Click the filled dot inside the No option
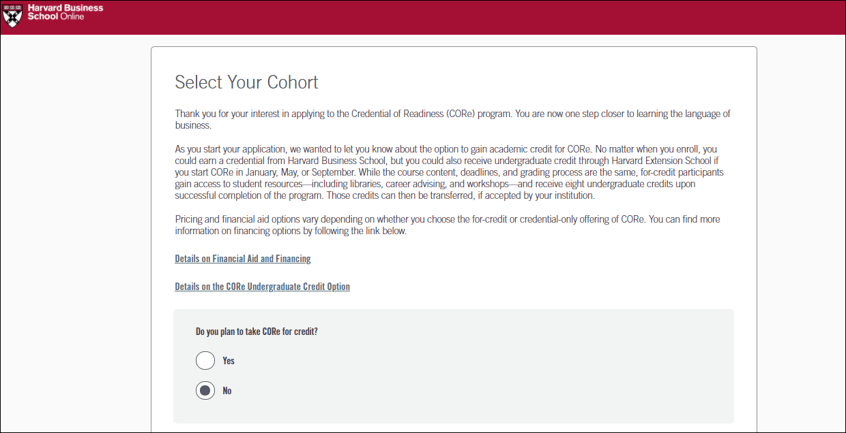The image size is (846, 433). 205,390
